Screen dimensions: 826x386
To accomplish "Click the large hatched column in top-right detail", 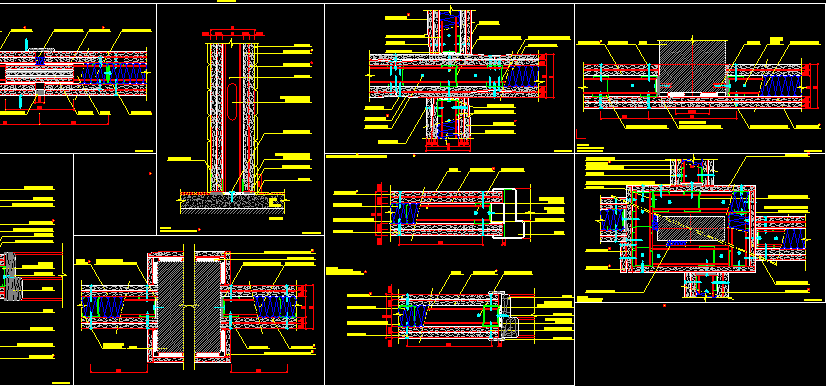I will point(693,65).
